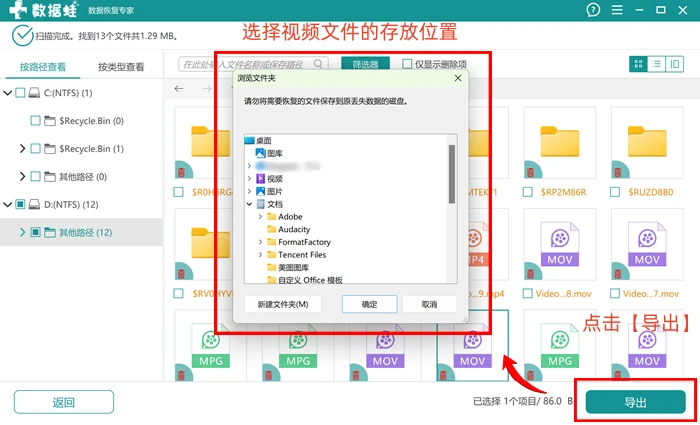The height and width of the screenshot is (425, 700).
Task: Select the Video...8.mov file thumbnail
Action: 559,244
